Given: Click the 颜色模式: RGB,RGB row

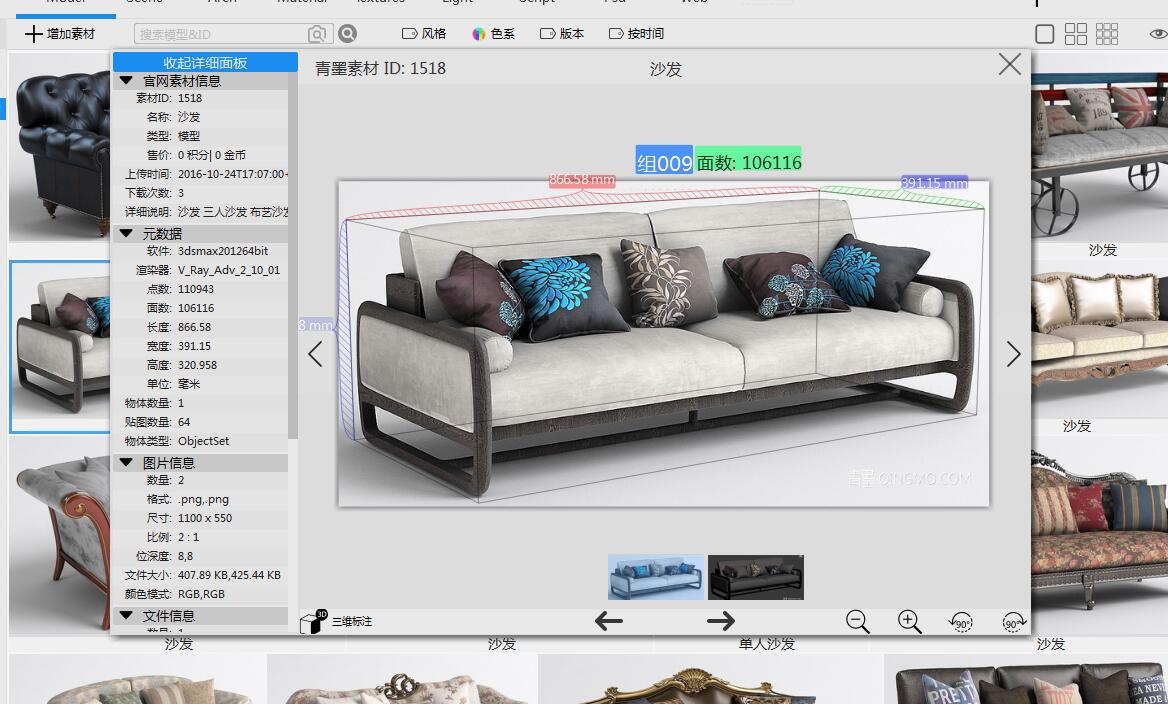Looking at the screenshot, I should point(200,594).
